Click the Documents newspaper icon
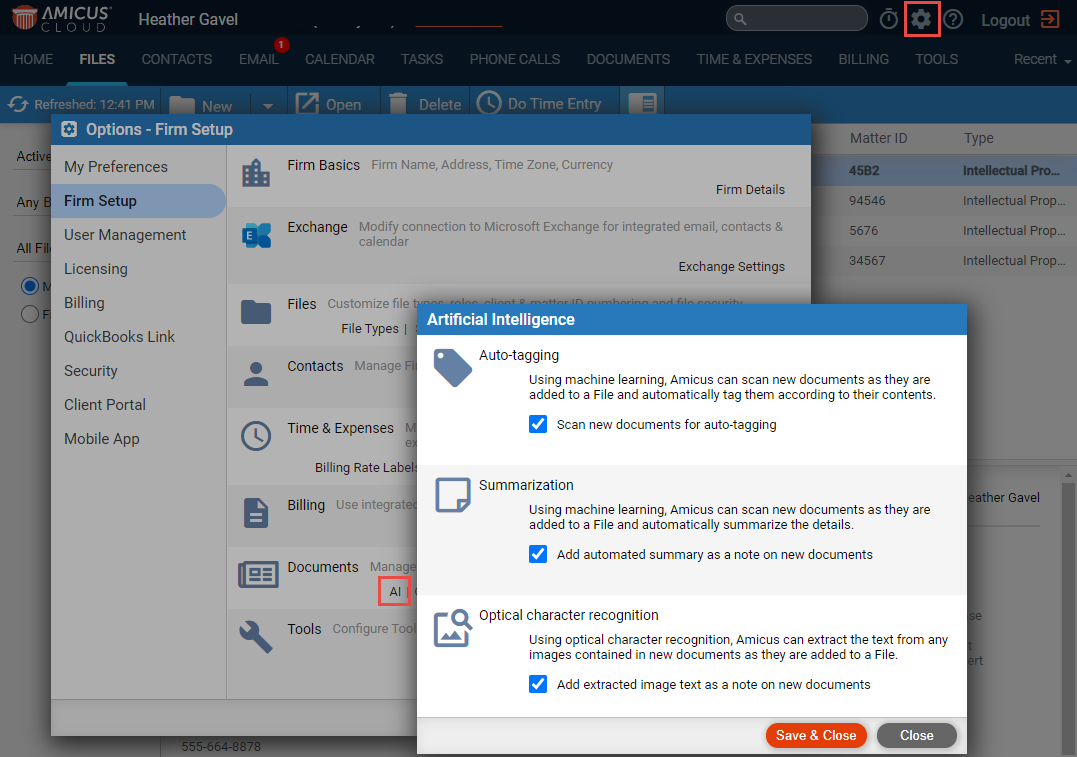1077x757 pixels. pyautogui.click(x=258, y=574)
